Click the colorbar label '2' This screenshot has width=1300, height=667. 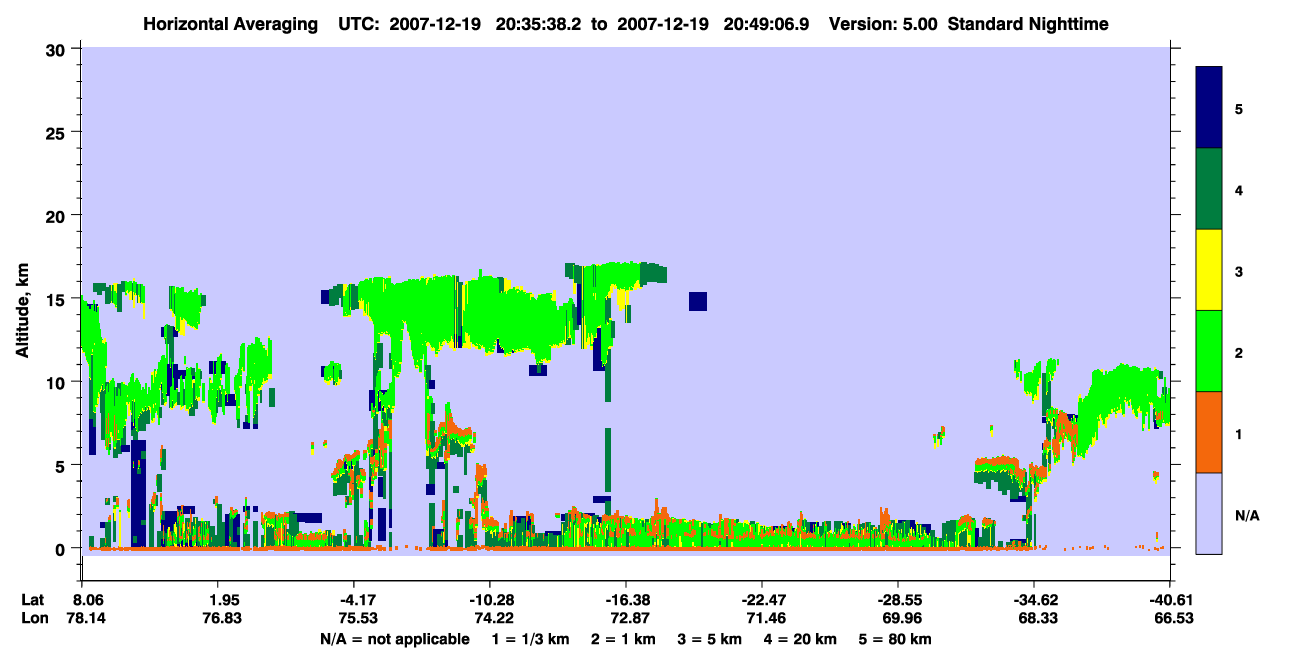coord(1239,352)
